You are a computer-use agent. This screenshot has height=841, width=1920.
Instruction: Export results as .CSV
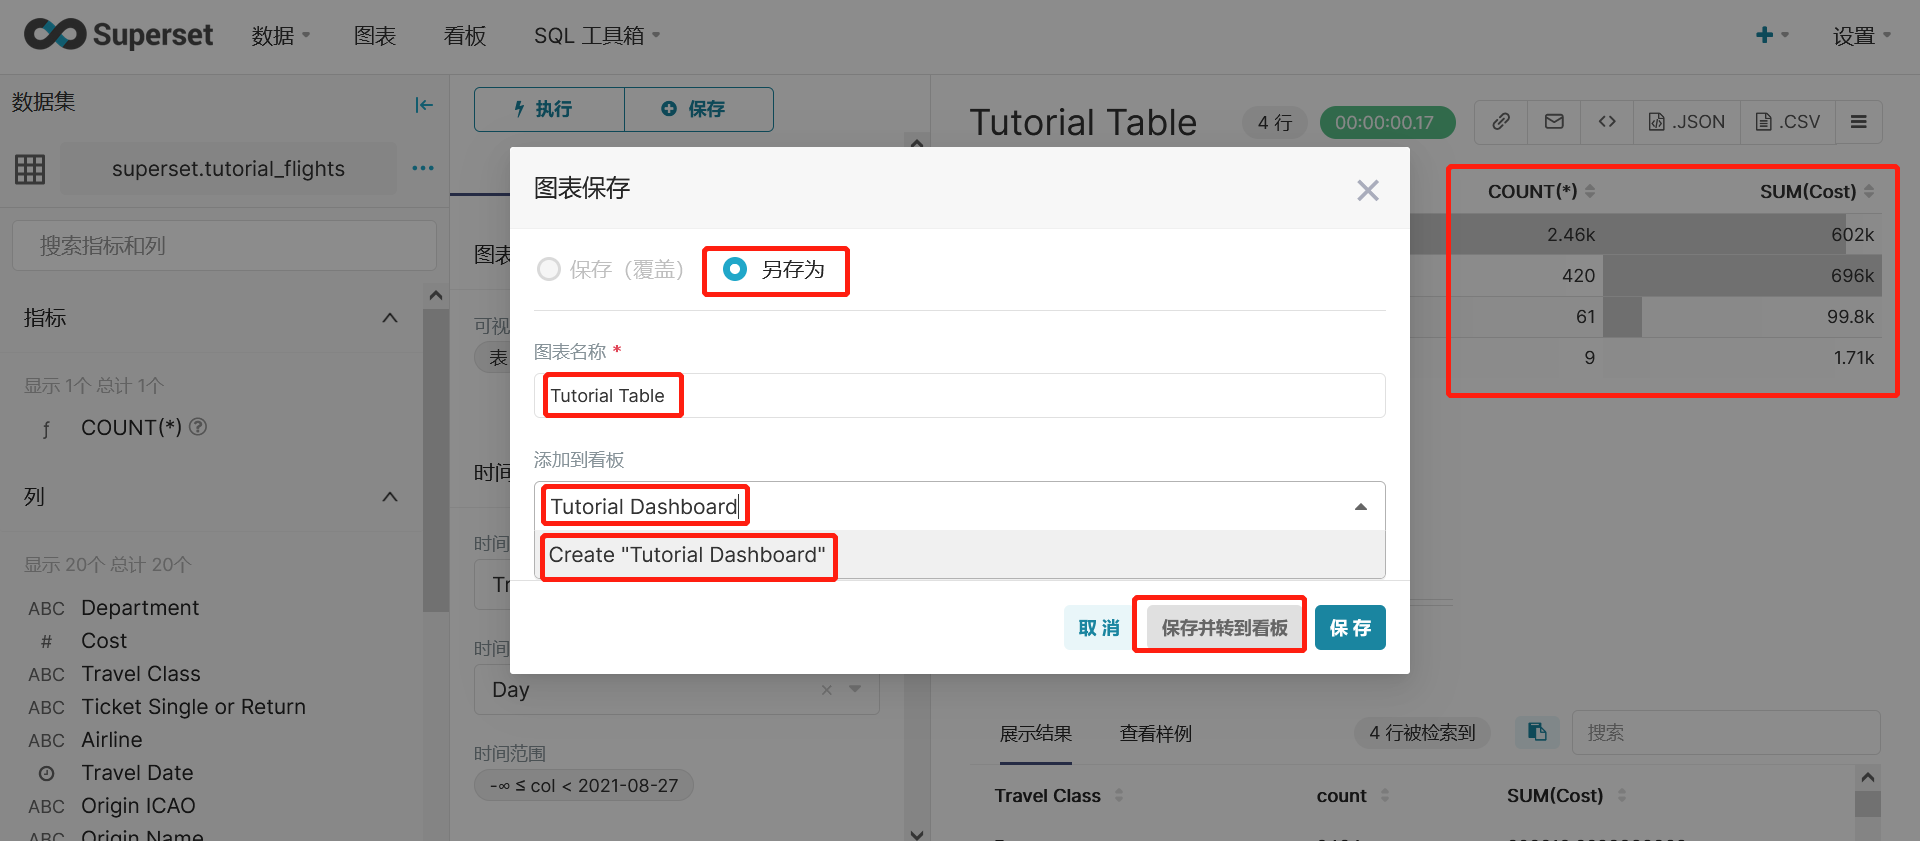(1788, 122)
